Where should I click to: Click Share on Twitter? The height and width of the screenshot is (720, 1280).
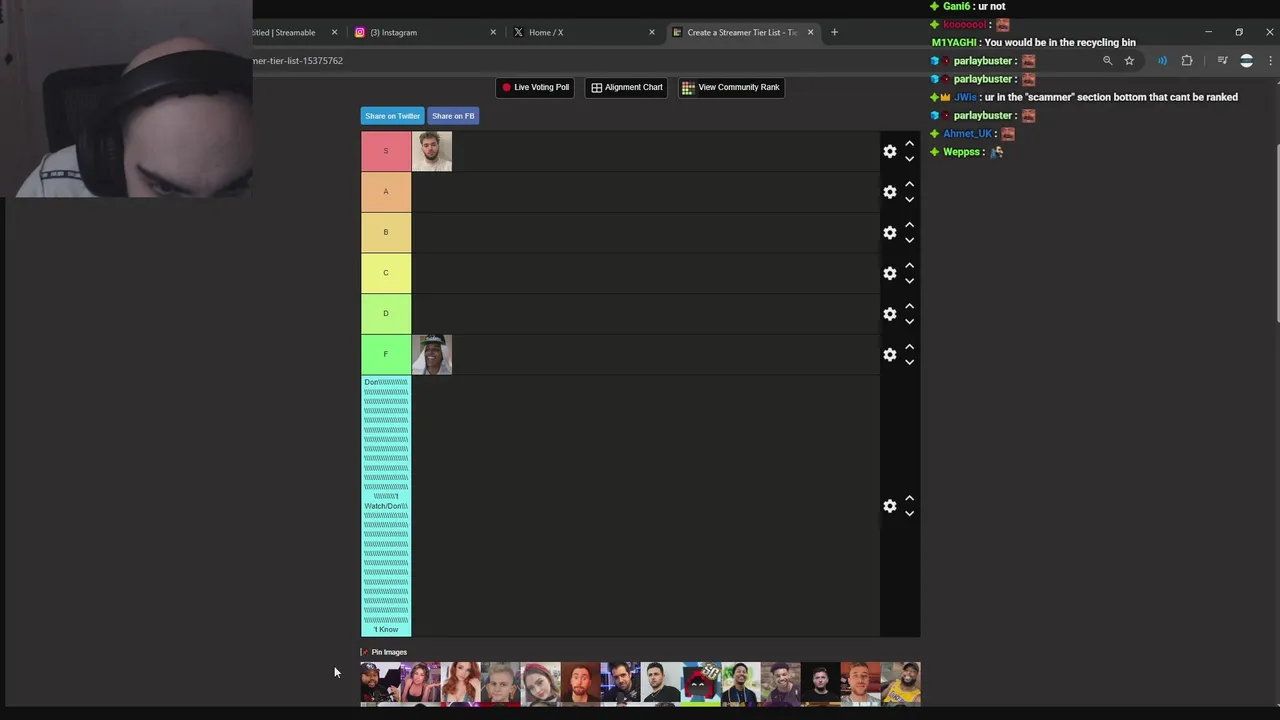(392, 116)
